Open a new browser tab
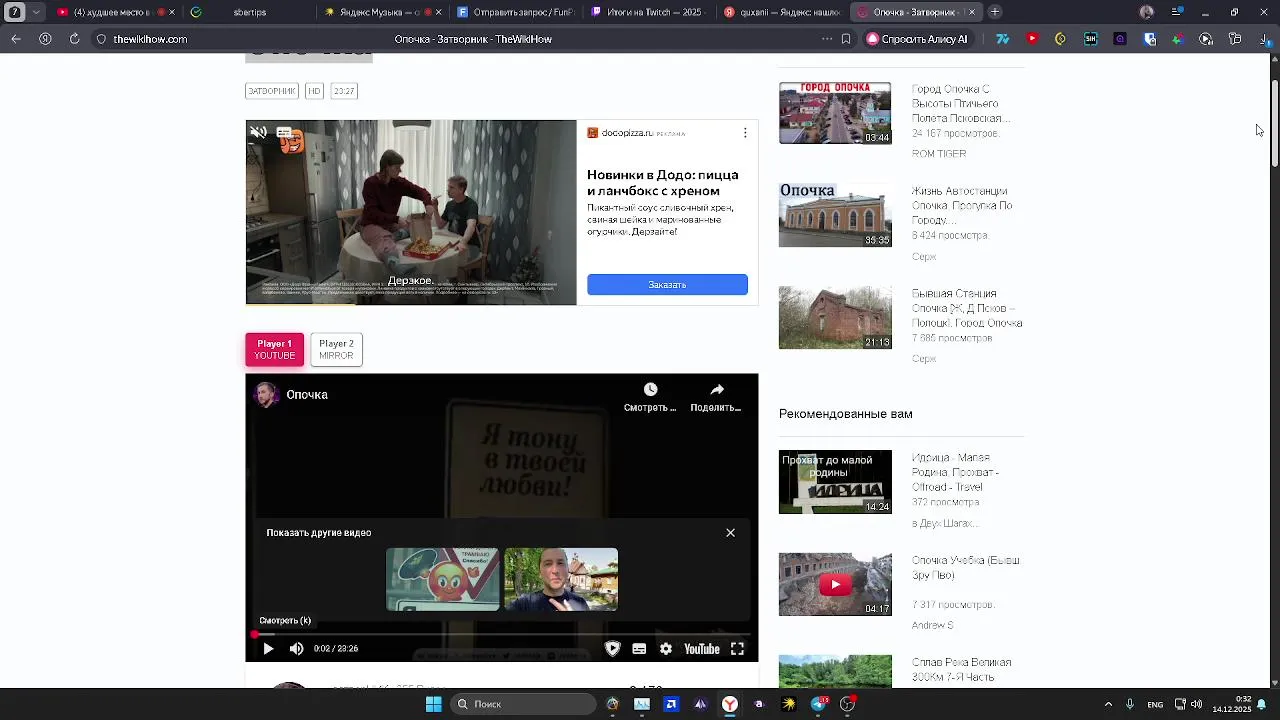Image resolution: width=1280 pixels, height=720 pixels. pyautogui.click(x=994, y=12)
